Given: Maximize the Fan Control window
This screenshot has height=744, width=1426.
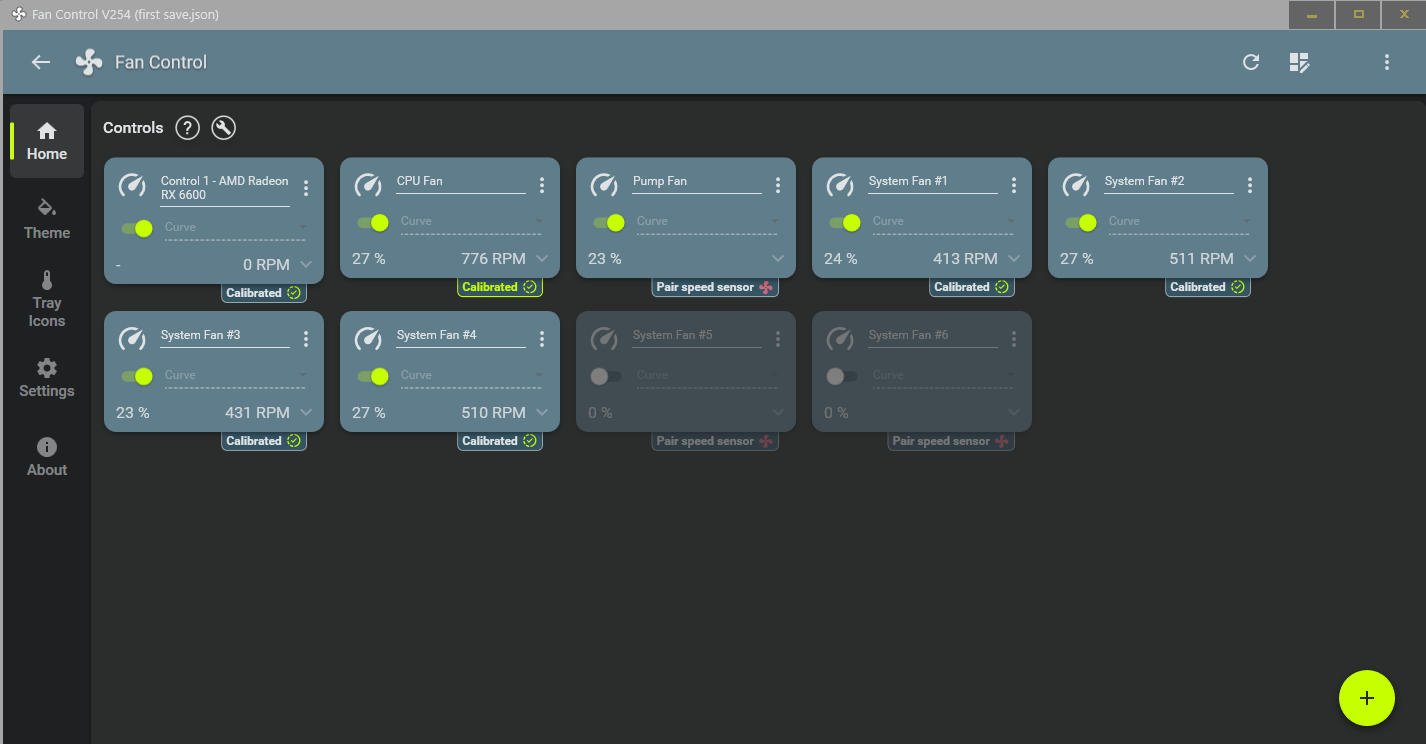Looking at the screenshot, I should (1358, 15).
